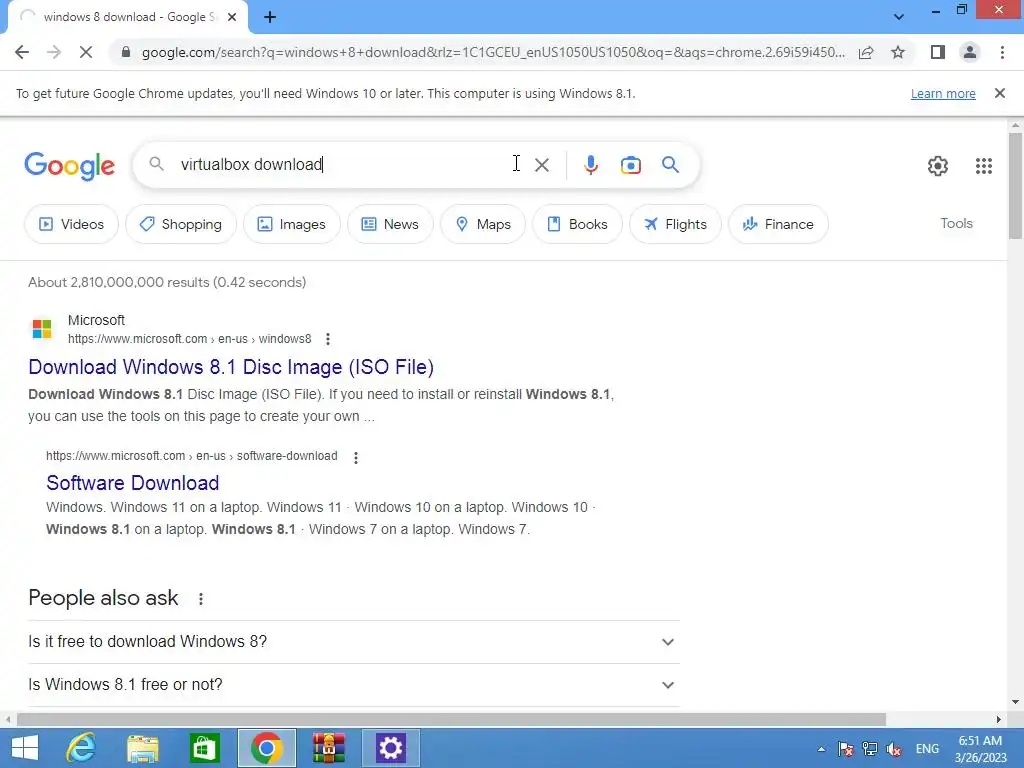Open the Windows Store taskbar icon
The image size is (1024, 768).
[x=204, y=748]
